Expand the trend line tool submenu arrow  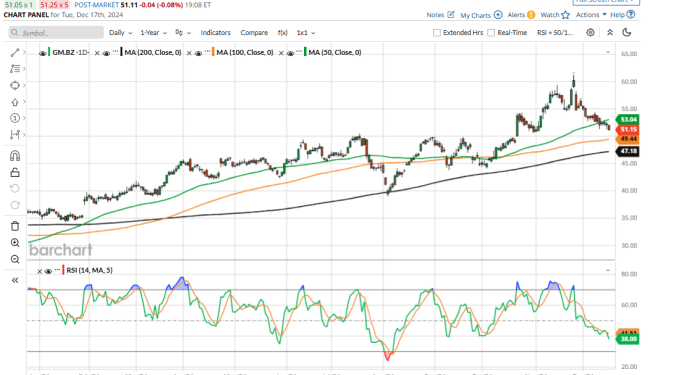[x=24, y=53]
